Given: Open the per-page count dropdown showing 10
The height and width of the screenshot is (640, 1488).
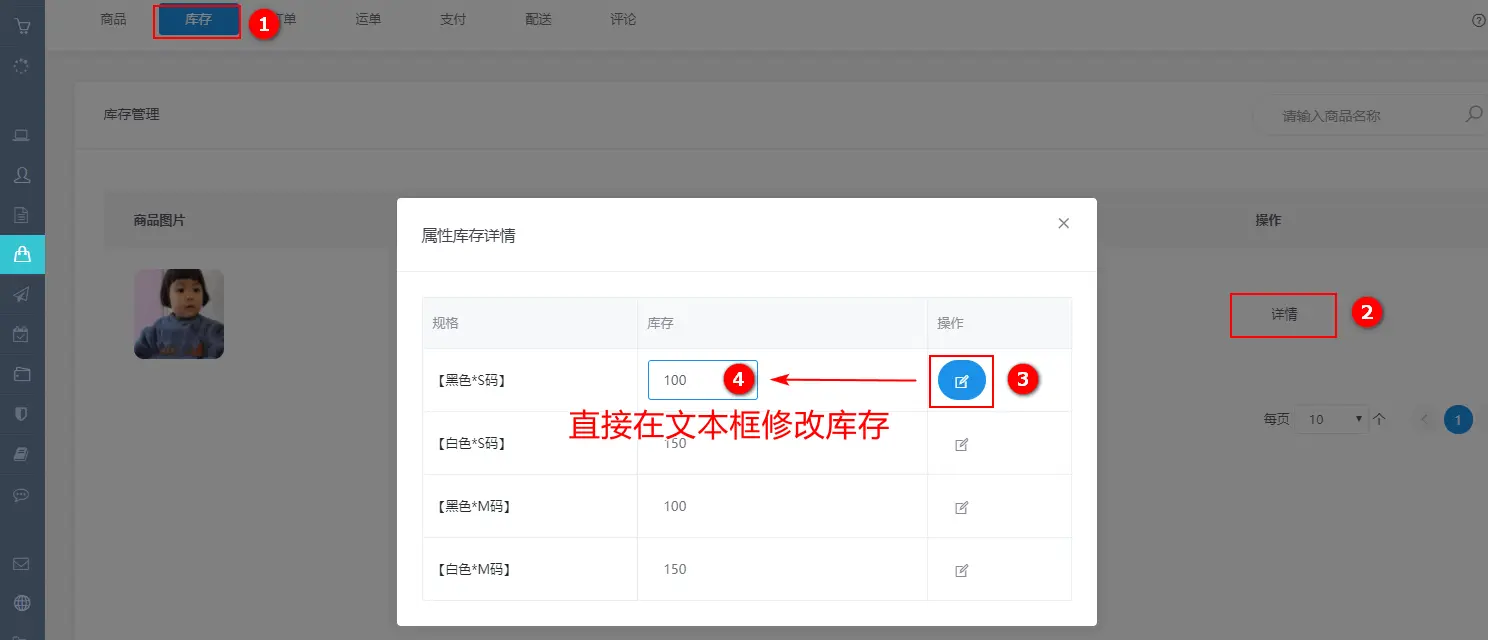Looking at the screenshot, I should tap(1331, 419).
